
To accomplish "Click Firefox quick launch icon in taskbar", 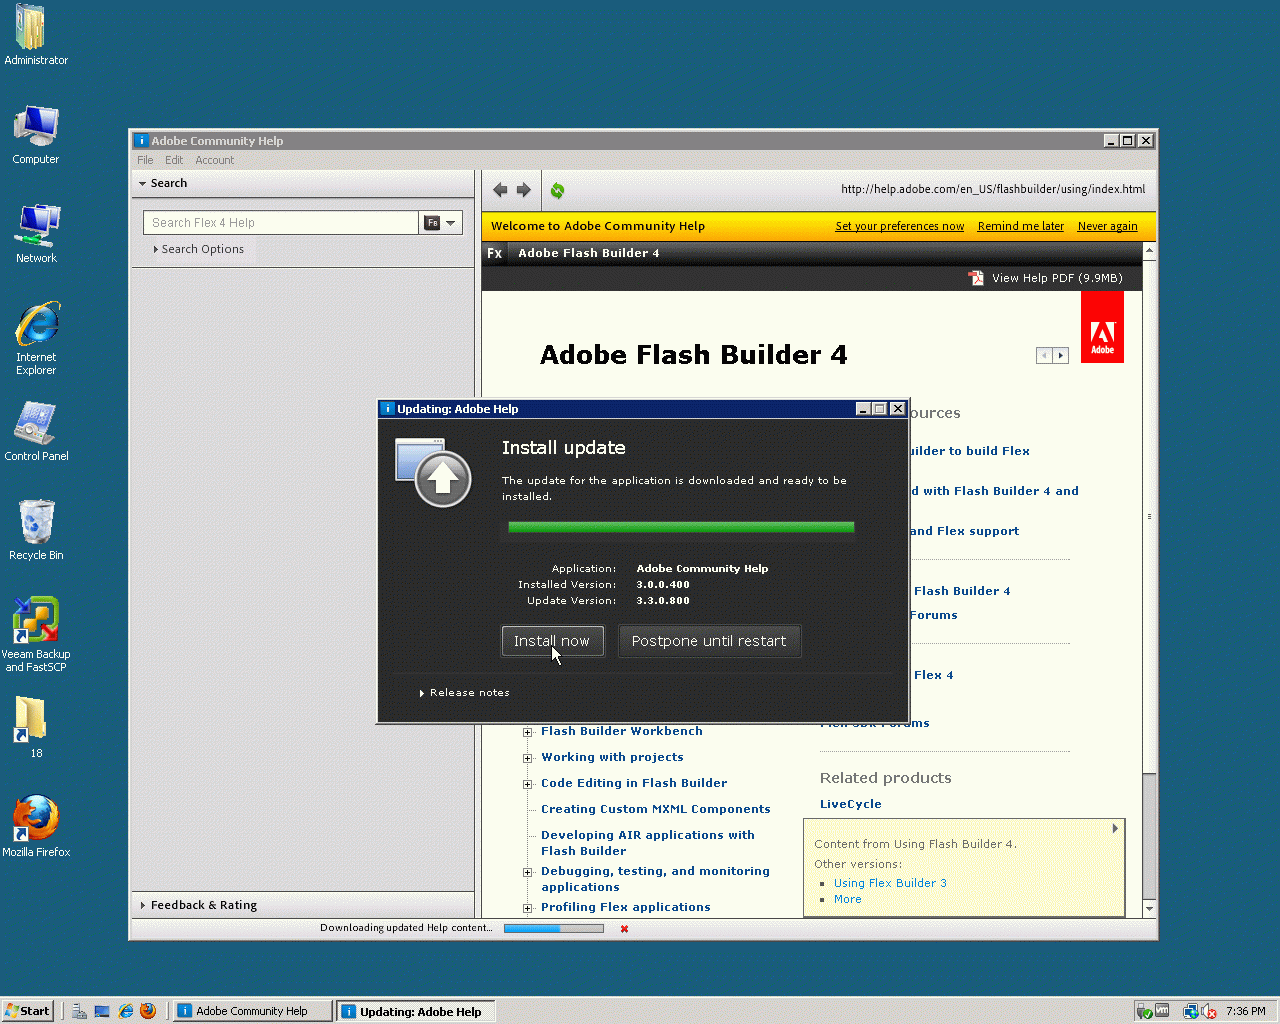I will (148, 1011).
